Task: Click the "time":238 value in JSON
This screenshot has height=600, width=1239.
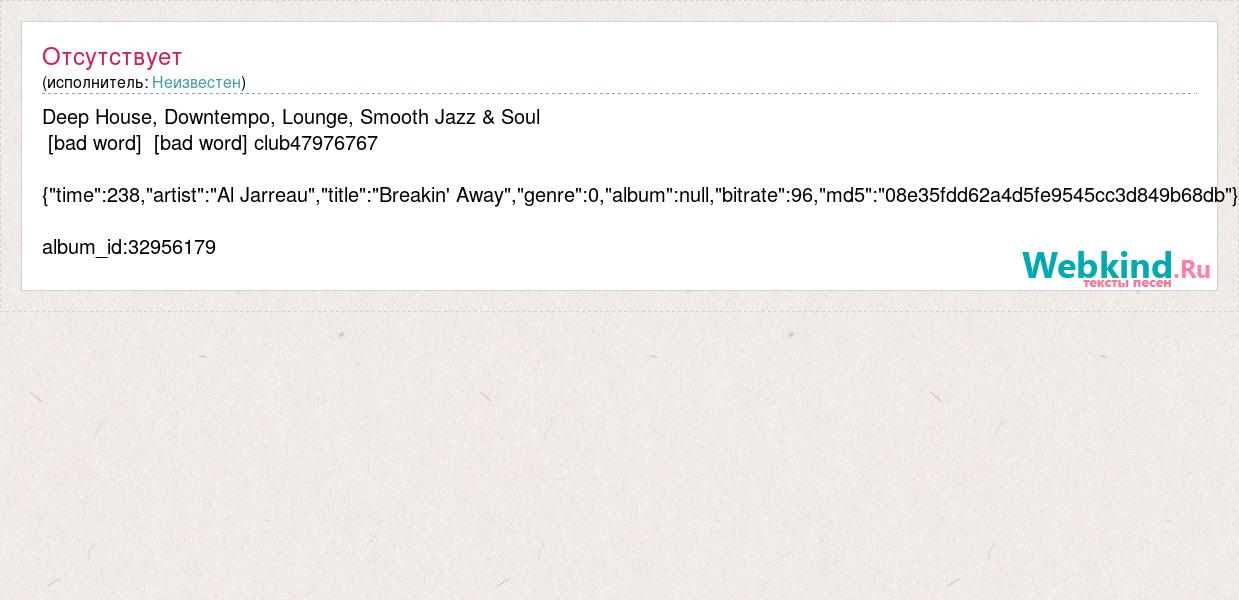Action: (94, 195)
